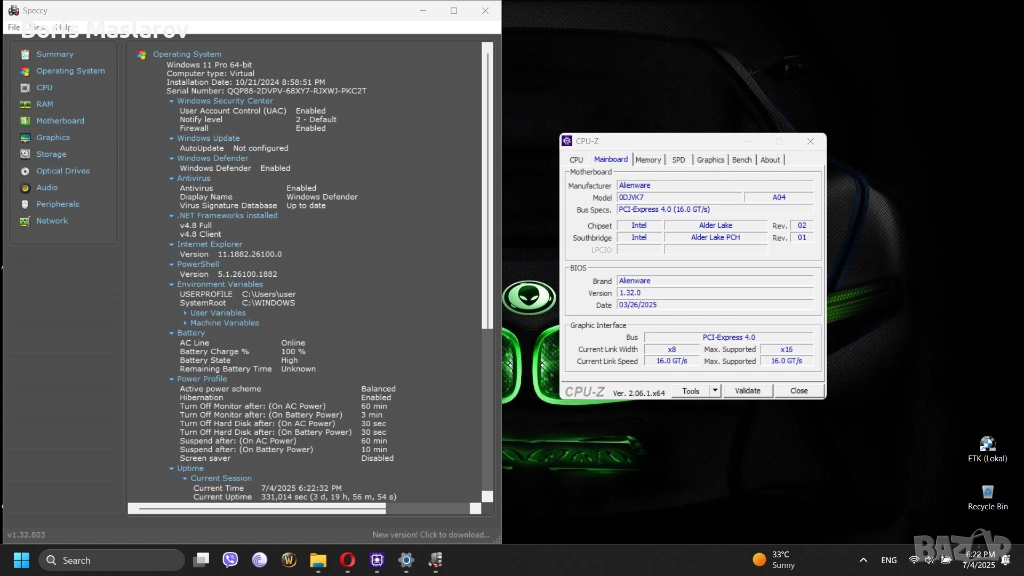Go to Motherboard section icon
Screen dimensions: 1024x576
[25, 121]
